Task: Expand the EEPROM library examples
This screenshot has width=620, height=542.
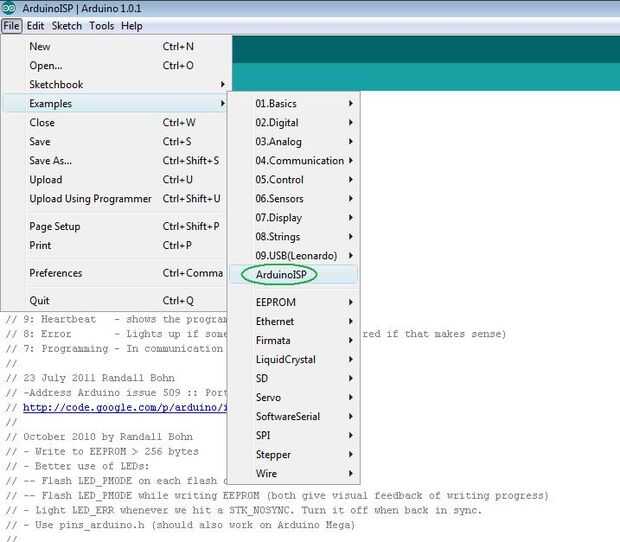Action: [294, 302]
